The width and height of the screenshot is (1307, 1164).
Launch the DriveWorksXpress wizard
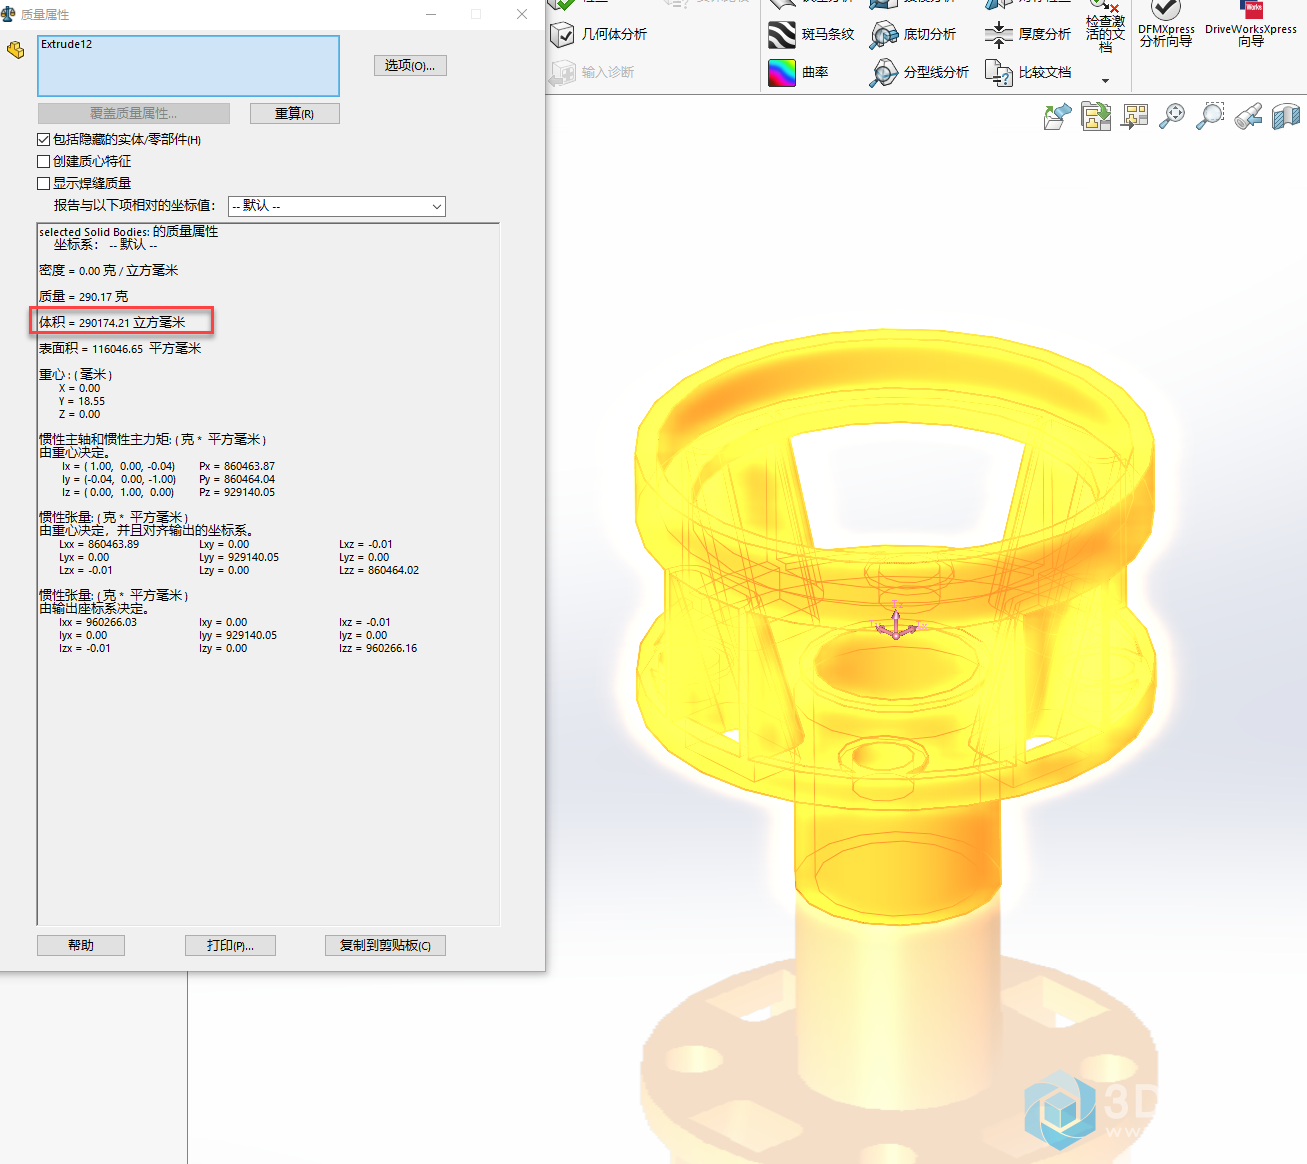click(x=1251, y=25)
